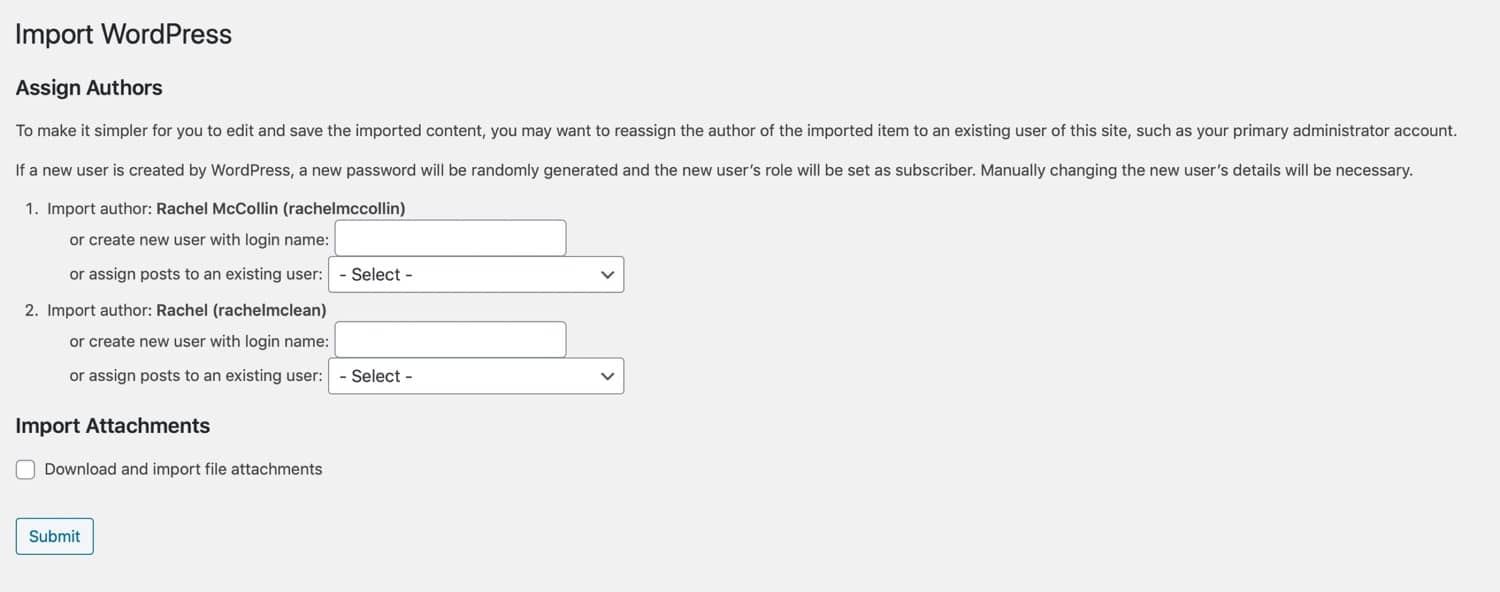Screen dimensions: 1500x592
Task: Click the login name field for rachelmclean
Action: (450, 340)
